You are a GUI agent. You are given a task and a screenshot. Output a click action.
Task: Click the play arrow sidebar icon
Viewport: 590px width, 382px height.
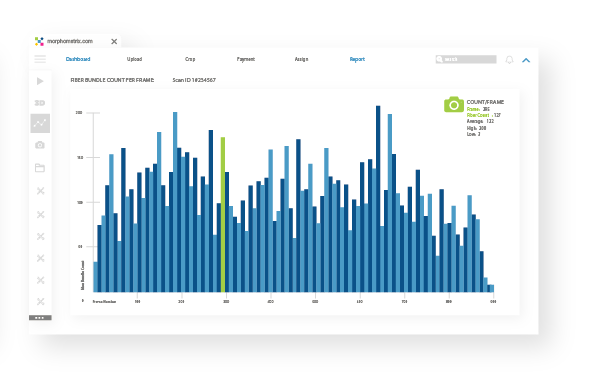click(x=40, y=81)
